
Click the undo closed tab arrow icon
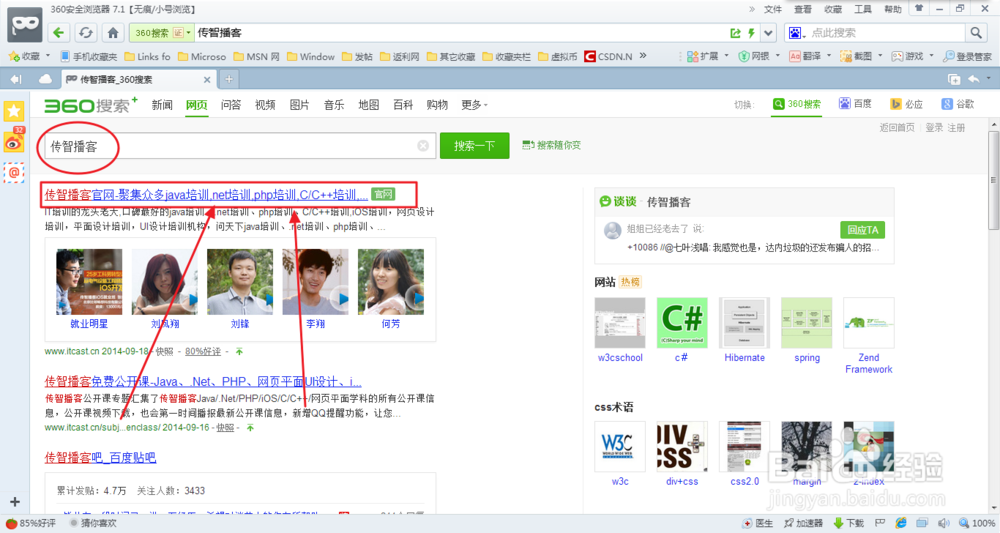coord(974,79)
